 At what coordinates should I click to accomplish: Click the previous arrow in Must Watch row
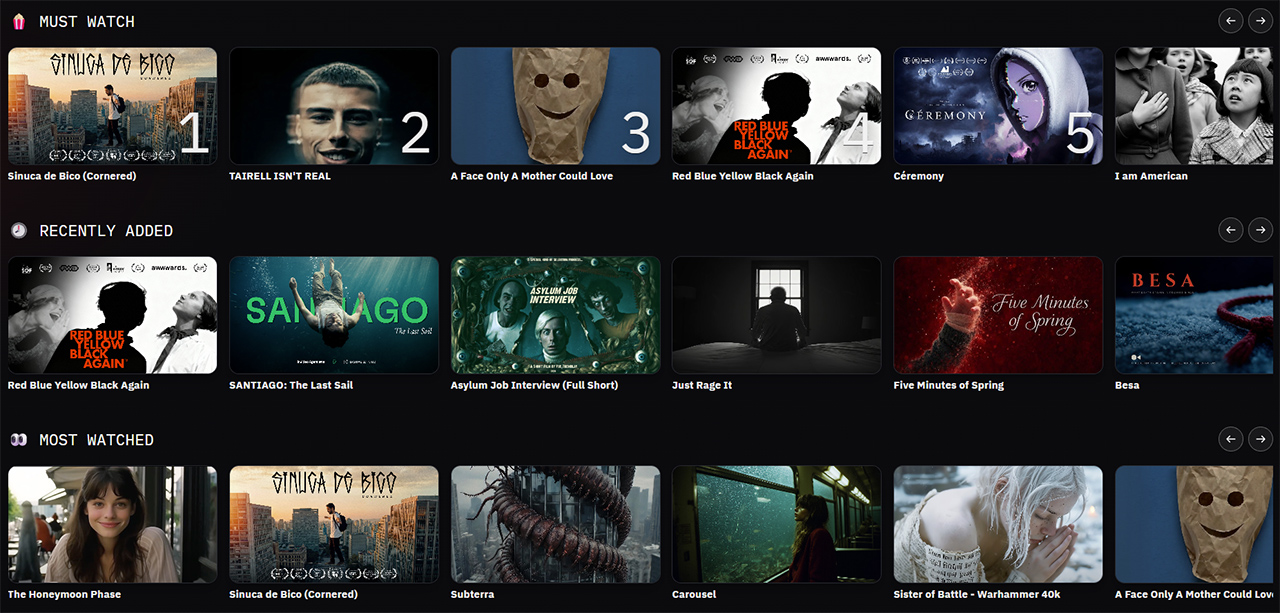[x=1231, y=20]
